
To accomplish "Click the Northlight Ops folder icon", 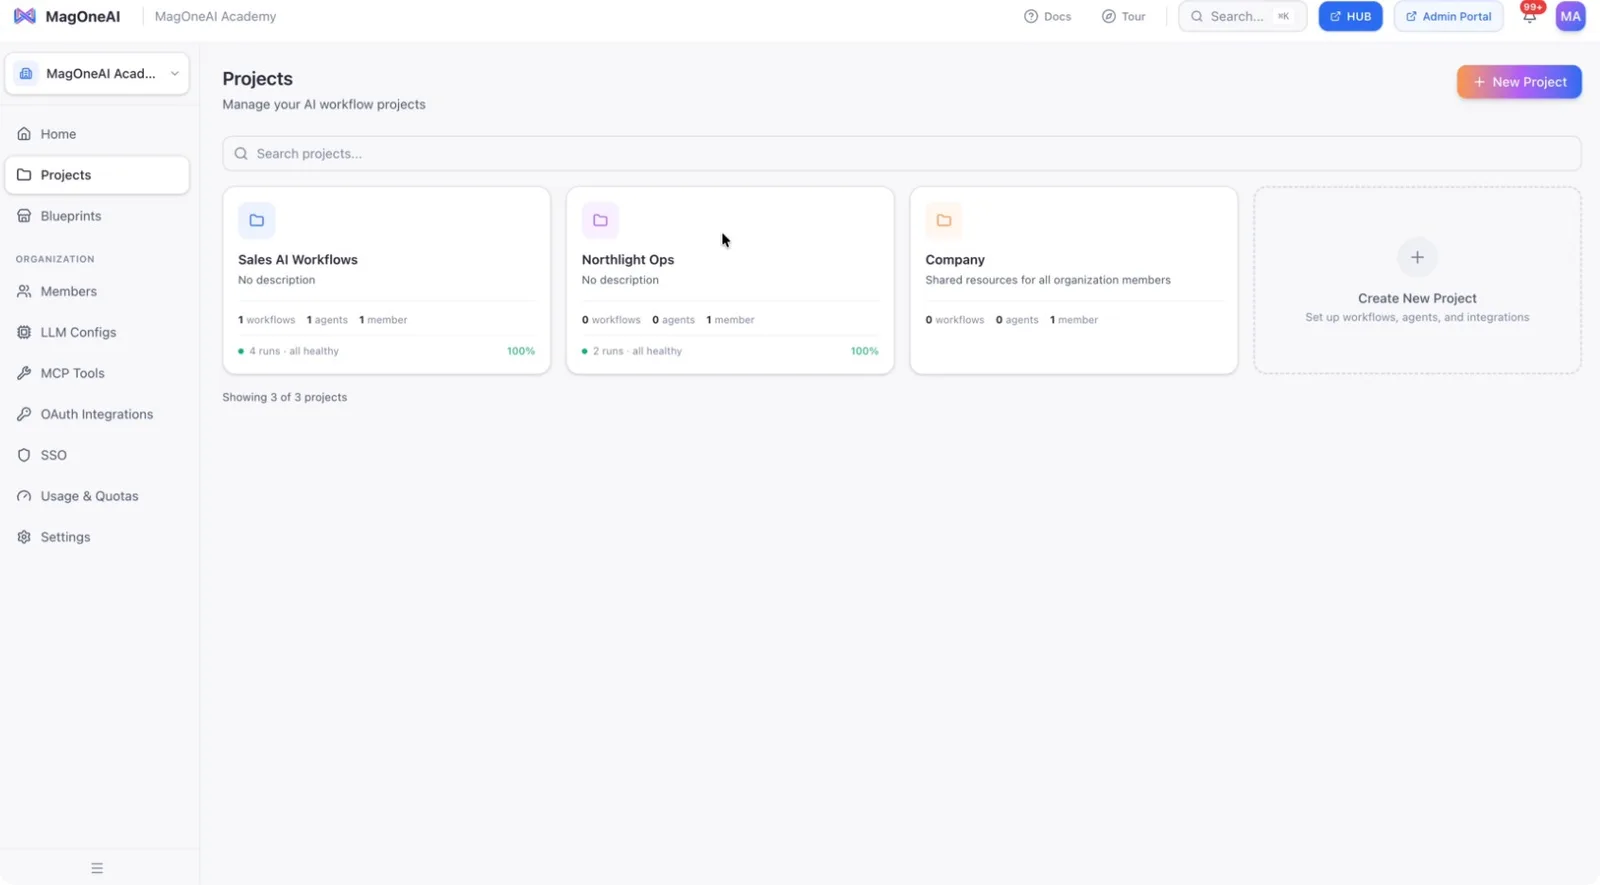I will 600,220.
